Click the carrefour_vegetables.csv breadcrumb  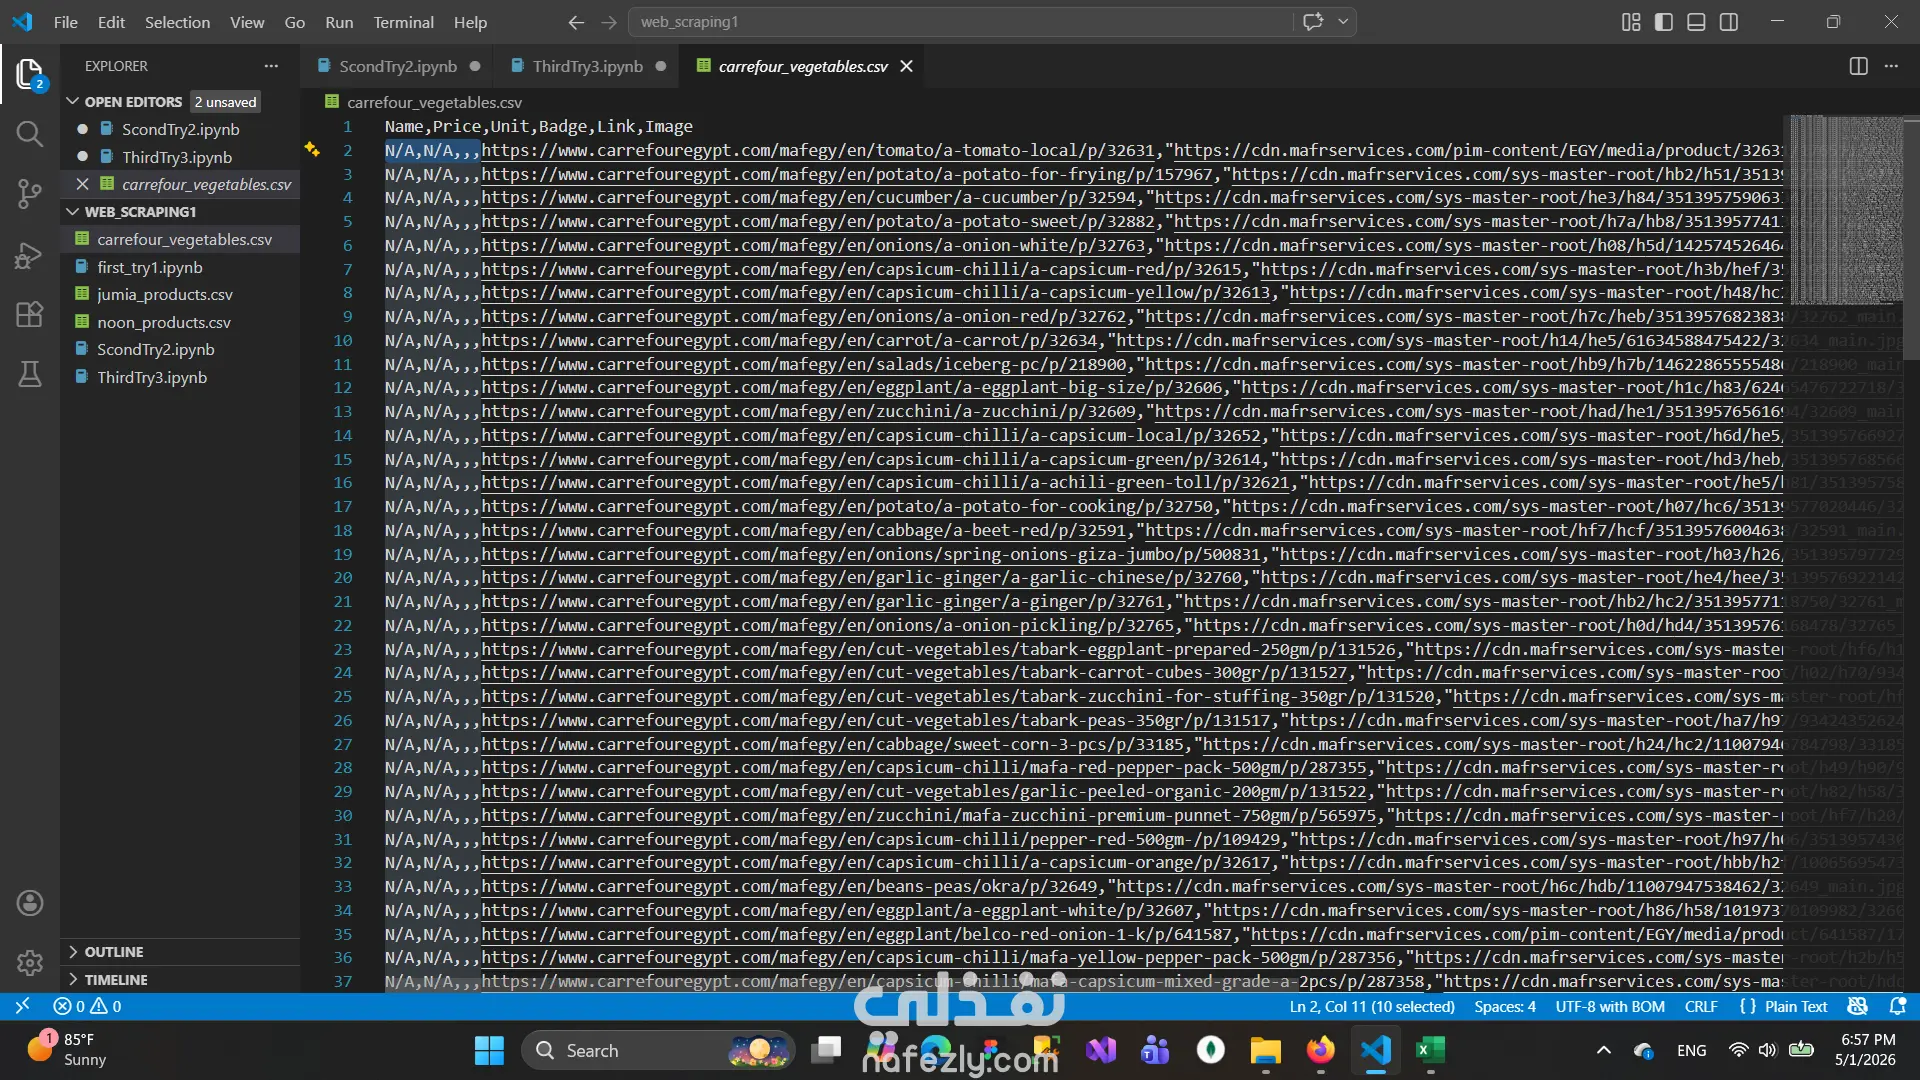coord(434,102)
